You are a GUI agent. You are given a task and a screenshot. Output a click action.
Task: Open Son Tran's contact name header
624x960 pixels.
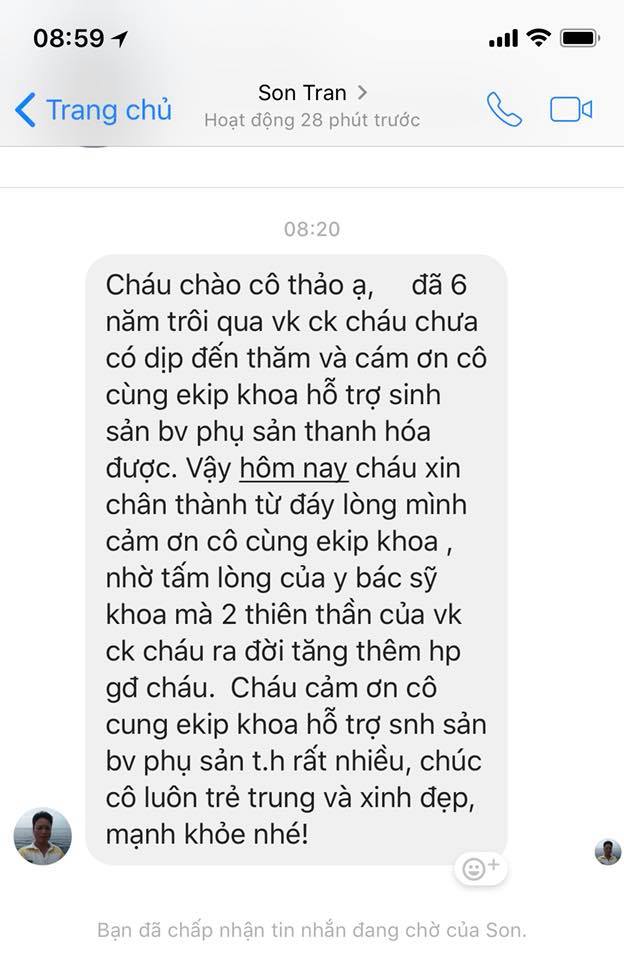tap(302, 93)
